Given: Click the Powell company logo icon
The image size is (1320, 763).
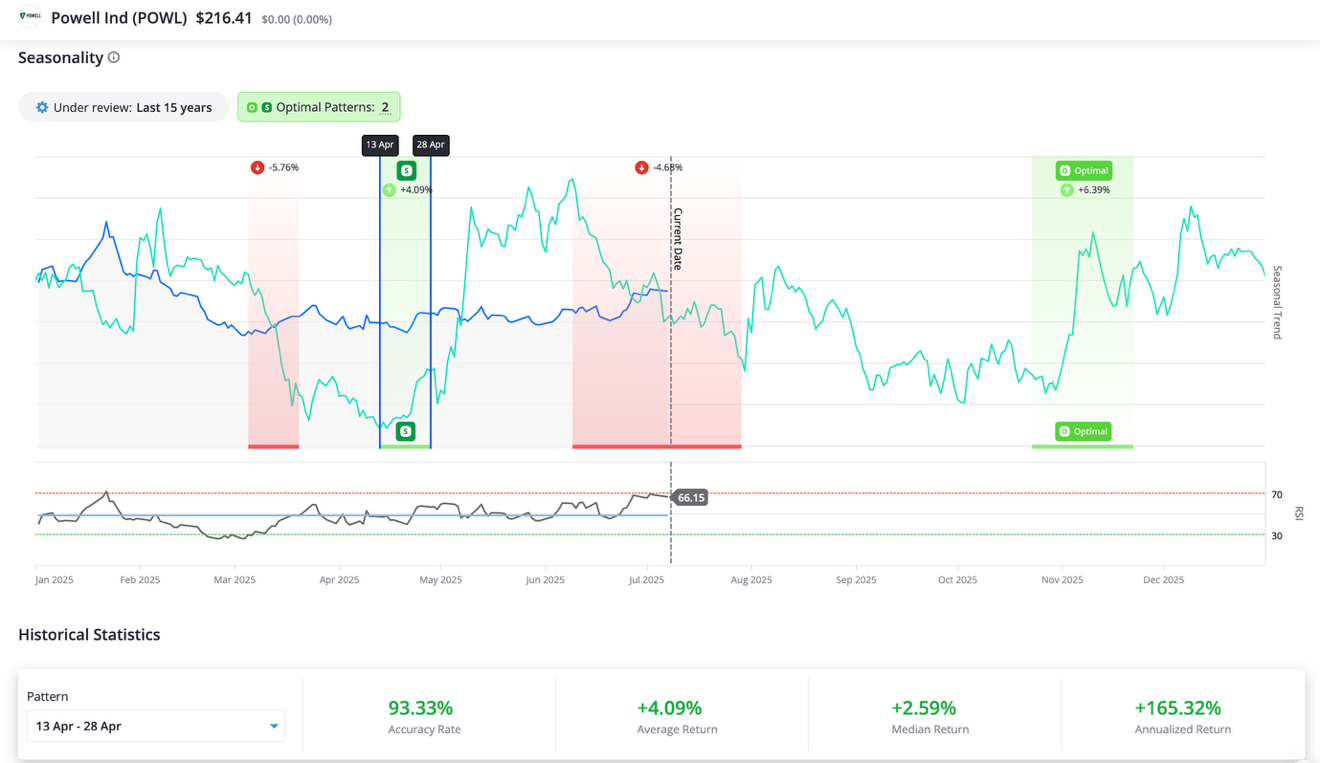Looking at the screenshot, I should coord(30,16).
